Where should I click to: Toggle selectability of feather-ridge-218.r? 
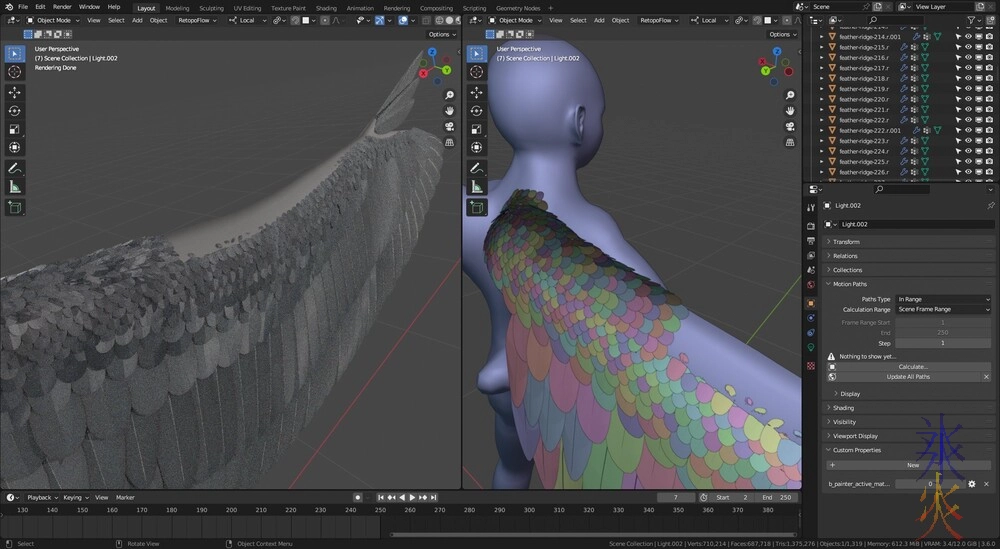coord(957,78)
